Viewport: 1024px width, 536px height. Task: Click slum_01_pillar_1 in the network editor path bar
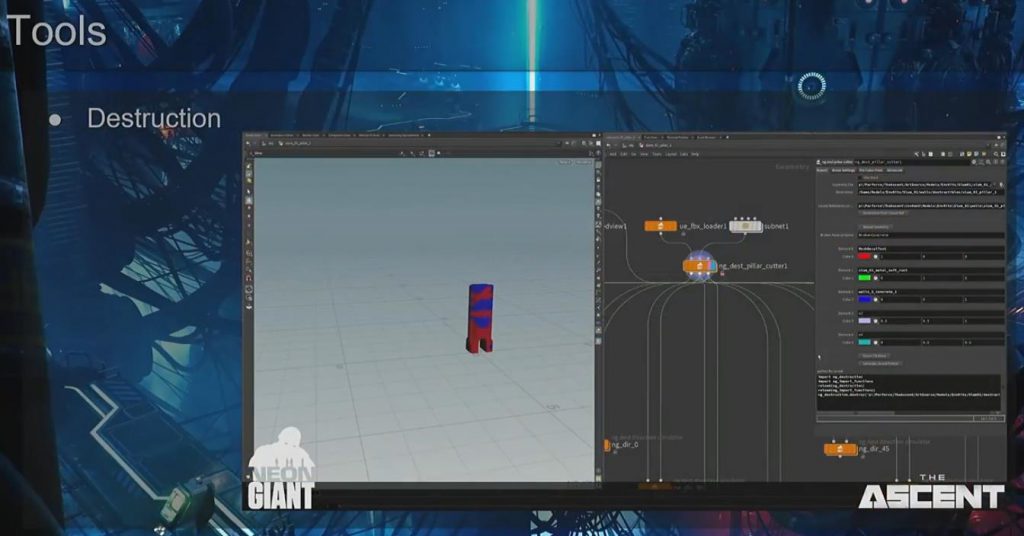click(x=658, y=145)
